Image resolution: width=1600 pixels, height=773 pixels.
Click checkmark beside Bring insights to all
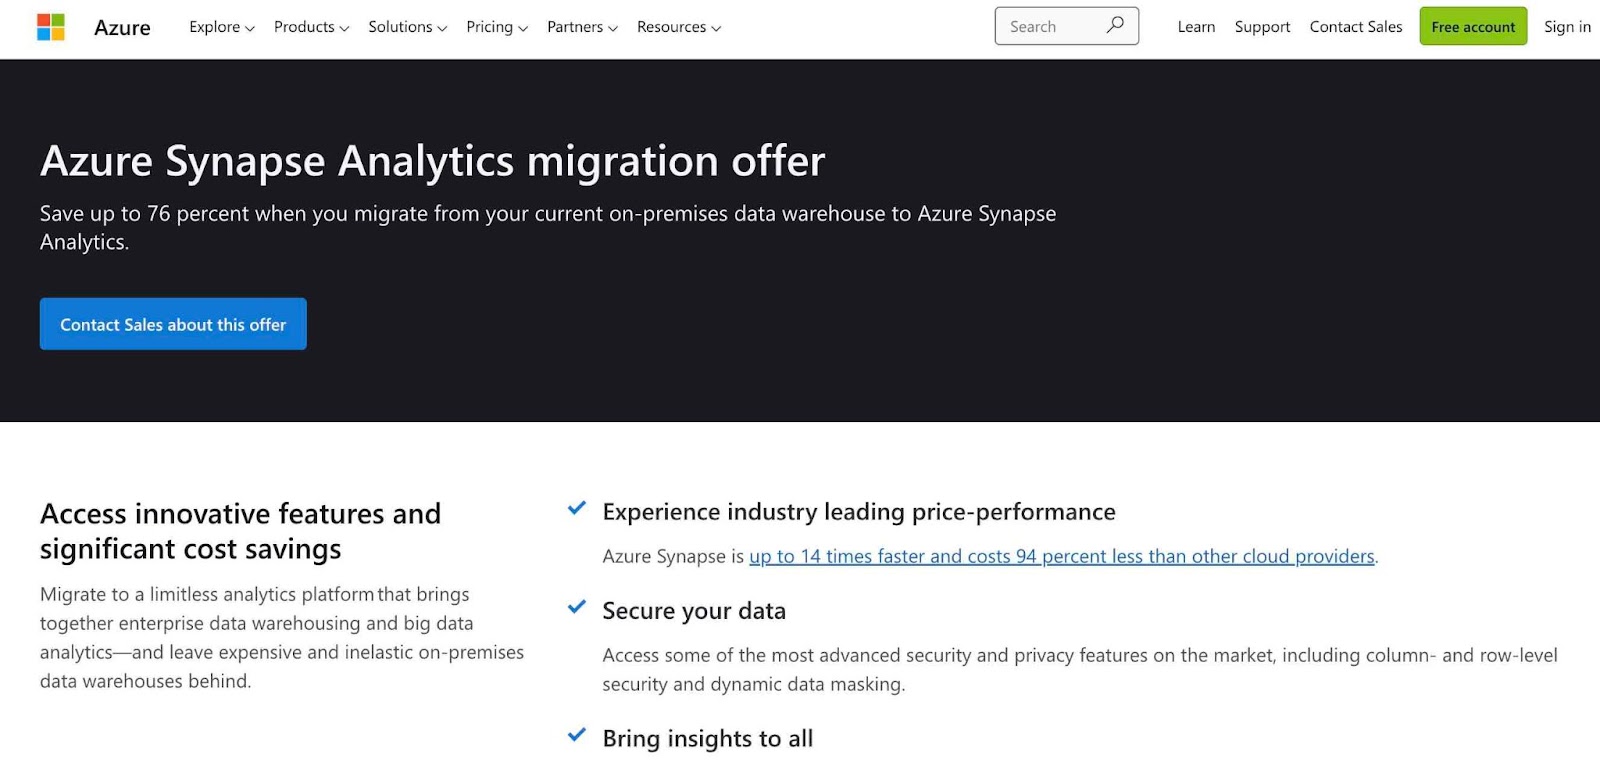coord(577,736)
